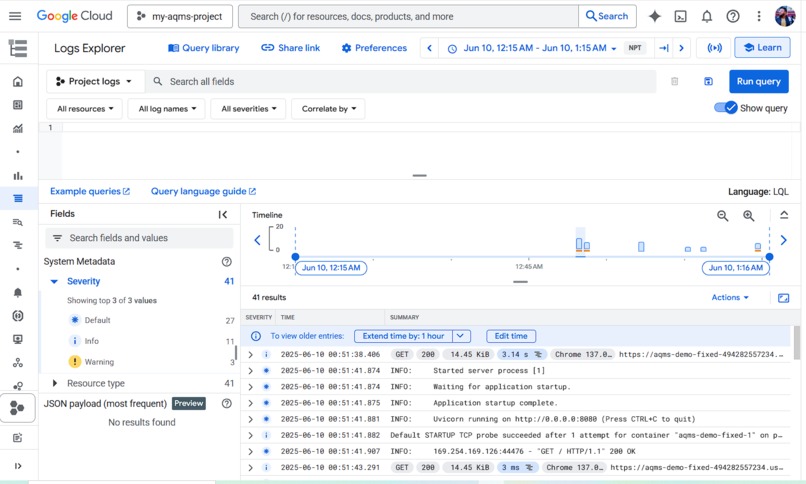Open notifications bell in top bar
Viewport: 806px width, 484px height.
pos(707,16)
